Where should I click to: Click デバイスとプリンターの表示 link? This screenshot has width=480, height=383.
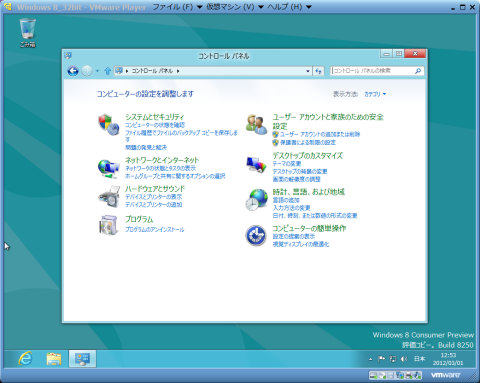coord(153,197)
